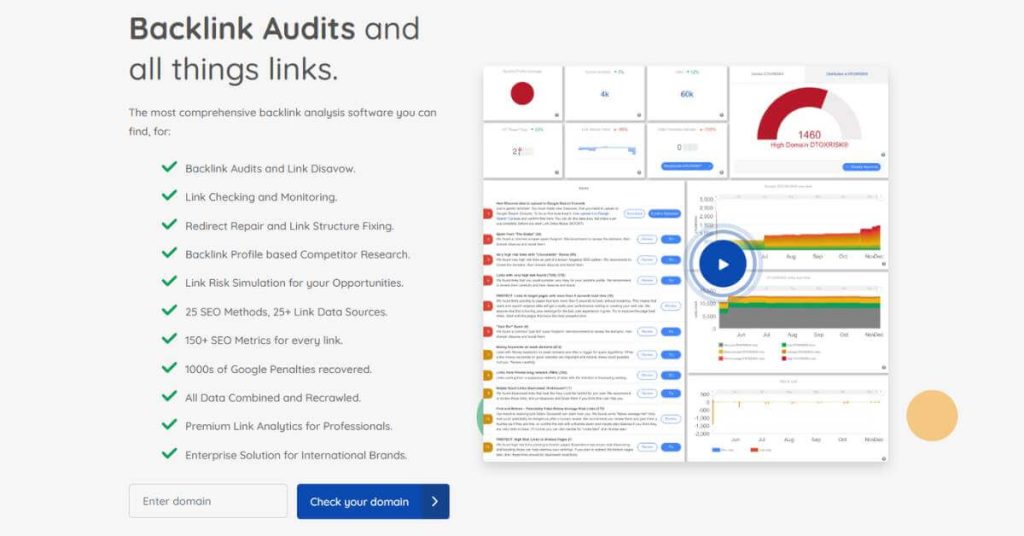Click the Enter domain input field
The image size is (1024, 536).
pyautogui.click(x=207, y=501)
